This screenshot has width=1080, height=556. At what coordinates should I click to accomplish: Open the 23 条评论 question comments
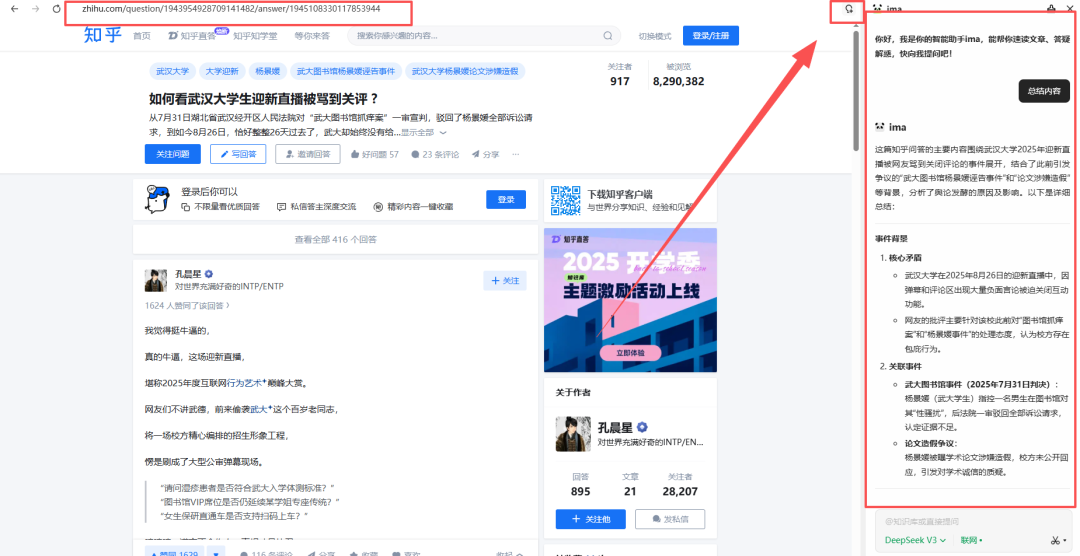click(x=435, y=154)
